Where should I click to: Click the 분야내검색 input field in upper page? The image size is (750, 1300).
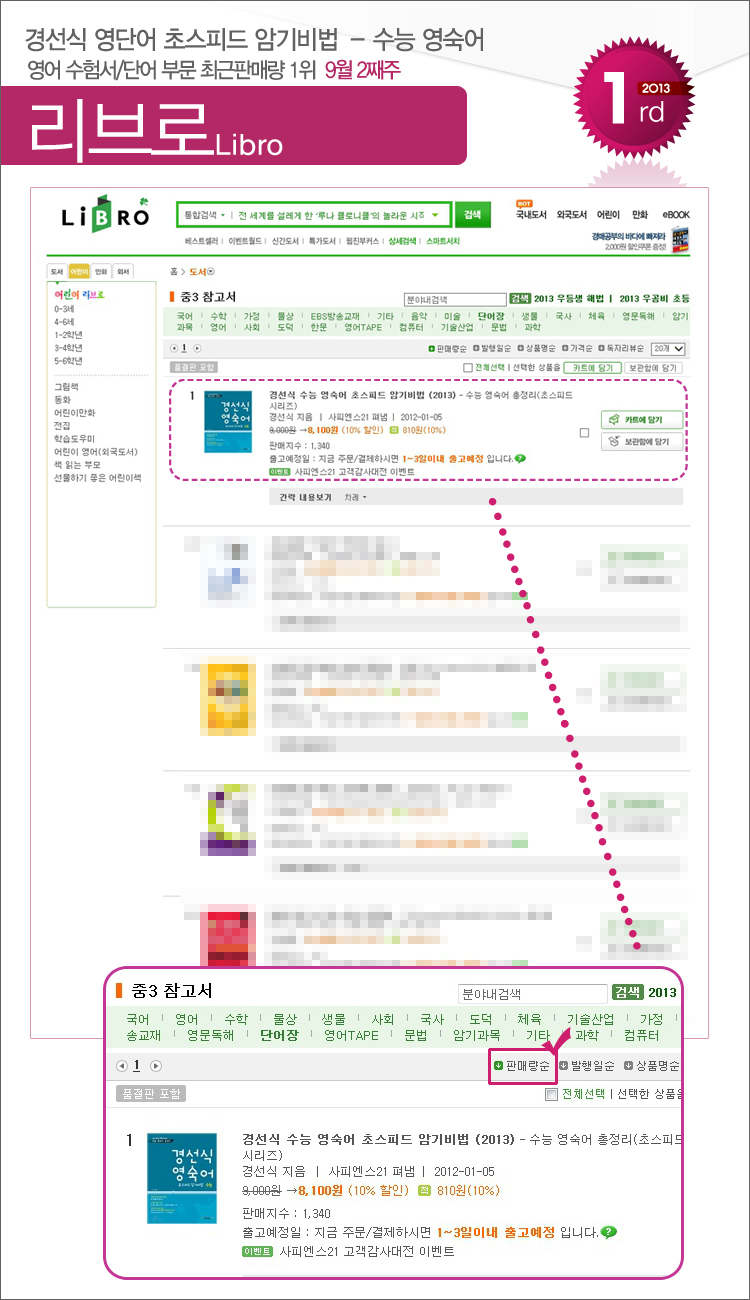[x=454, y=298]
